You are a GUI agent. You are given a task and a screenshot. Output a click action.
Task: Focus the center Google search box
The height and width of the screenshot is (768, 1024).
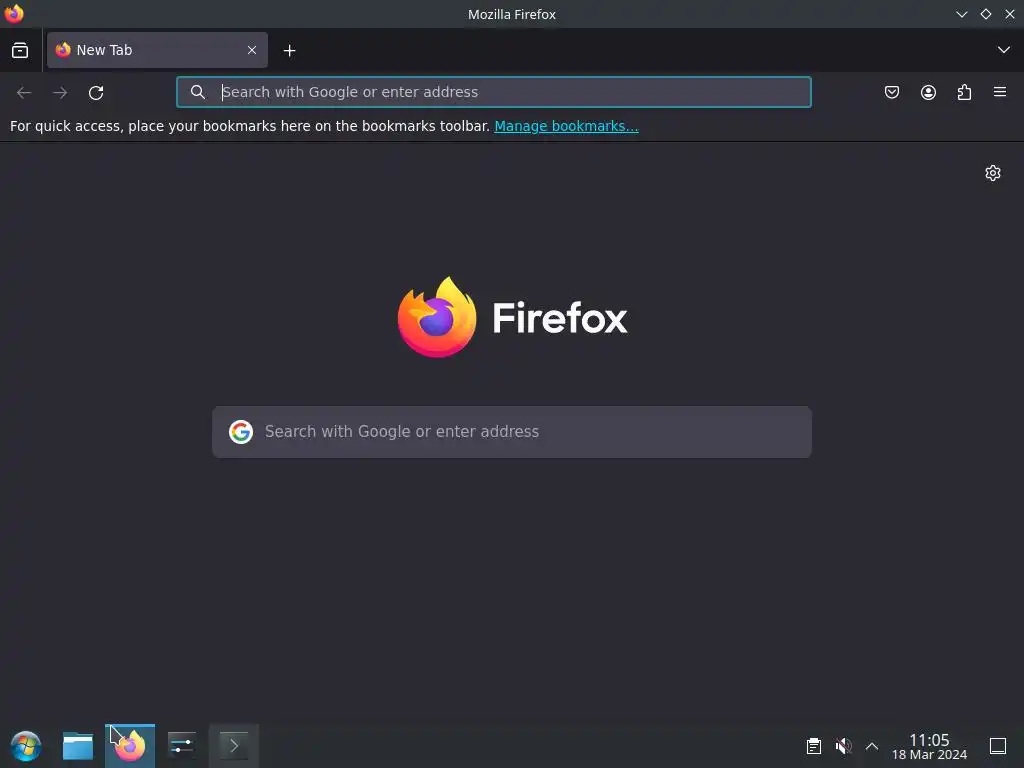pos(512,432)
